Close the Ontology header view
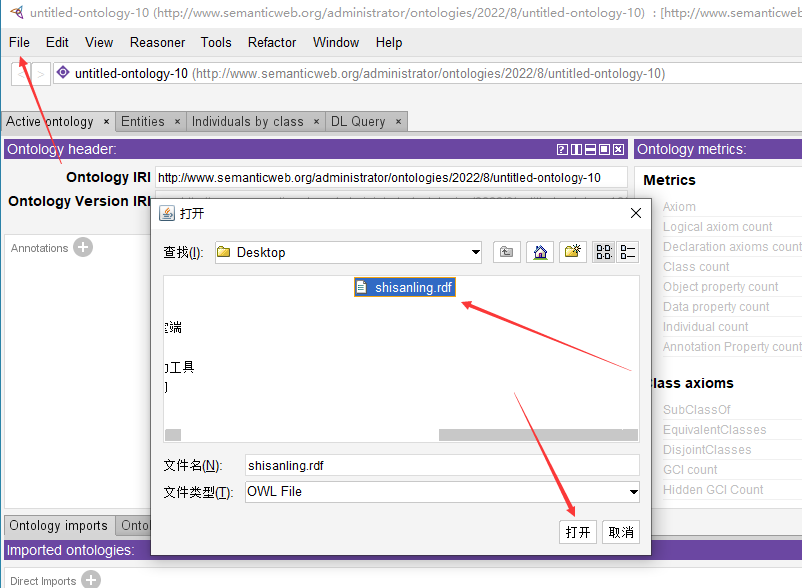Screen dimensions: 802x588 click(619, 149)
